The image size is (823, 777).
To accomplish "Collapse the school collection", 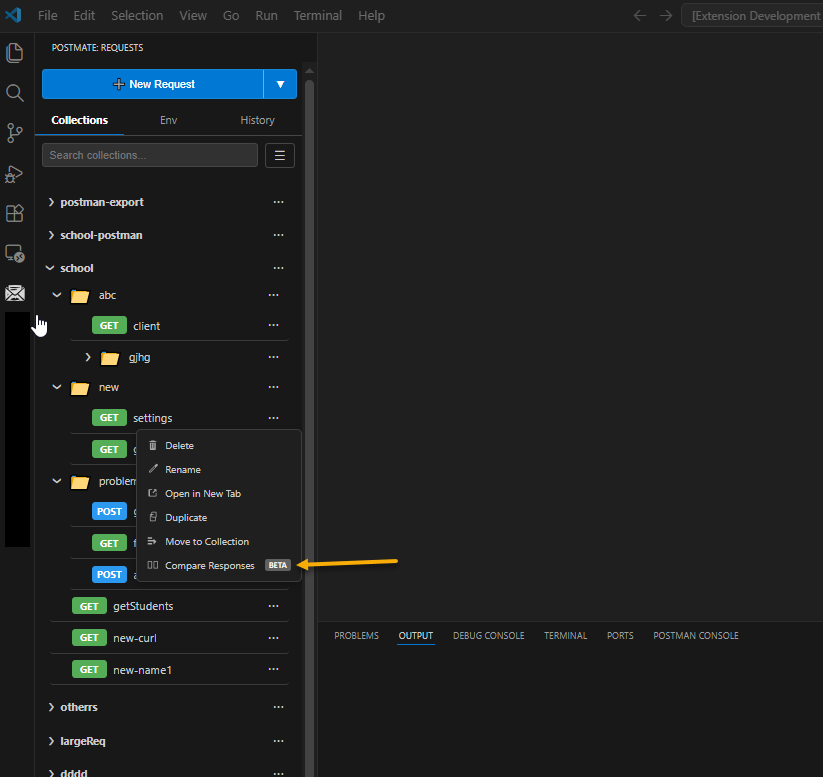I will (49, 267).
